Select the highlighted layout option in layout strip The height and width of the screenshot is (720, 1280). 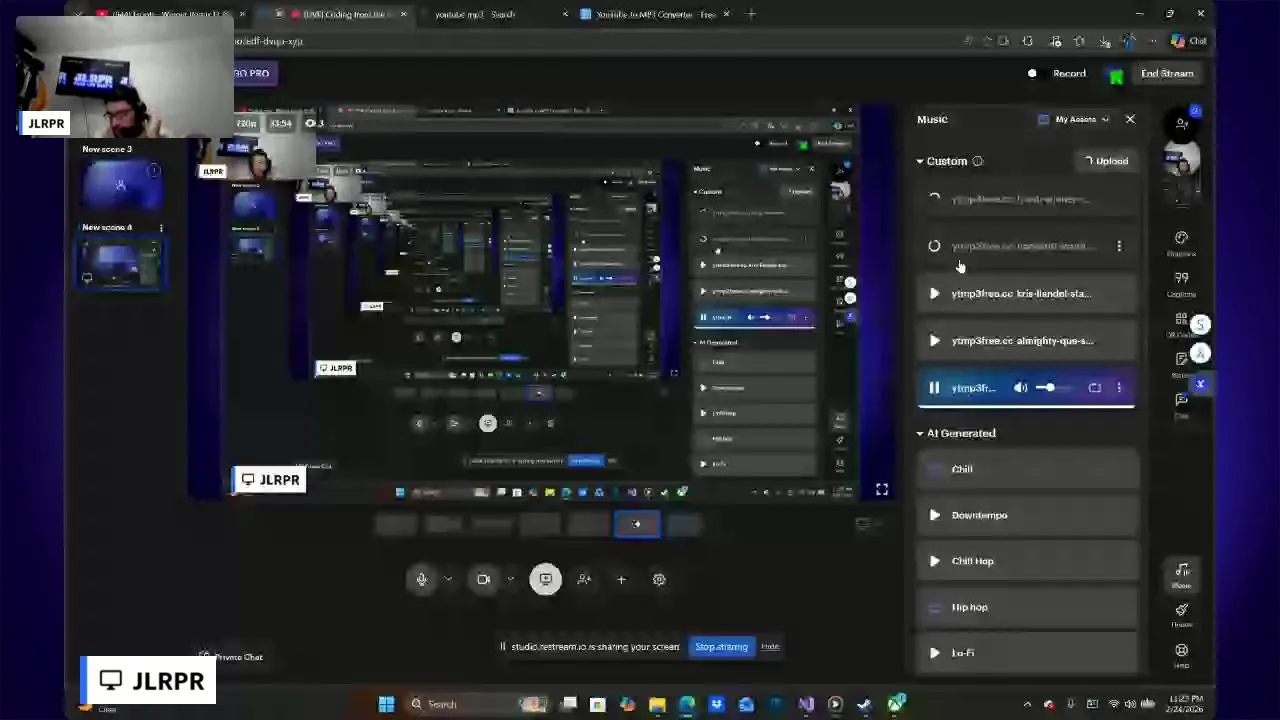637,524
